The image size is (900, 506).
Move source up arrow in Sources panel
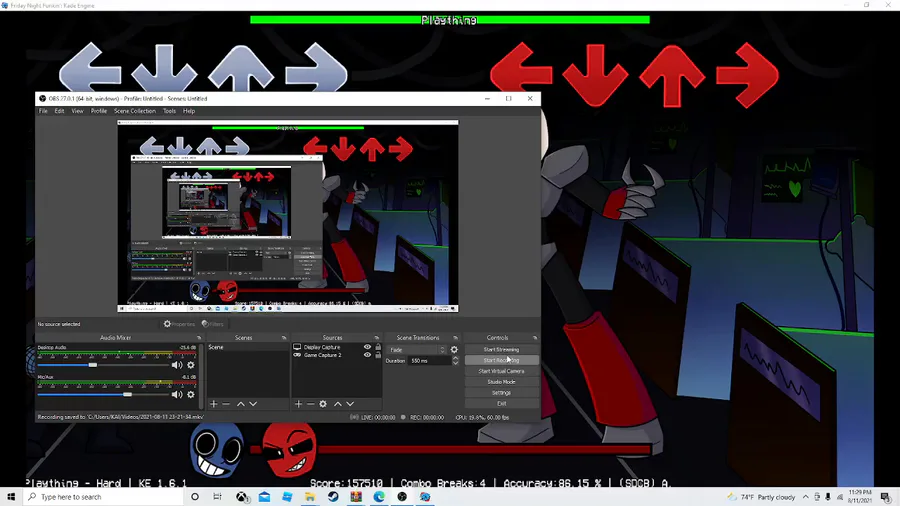(x=338, y=404)
